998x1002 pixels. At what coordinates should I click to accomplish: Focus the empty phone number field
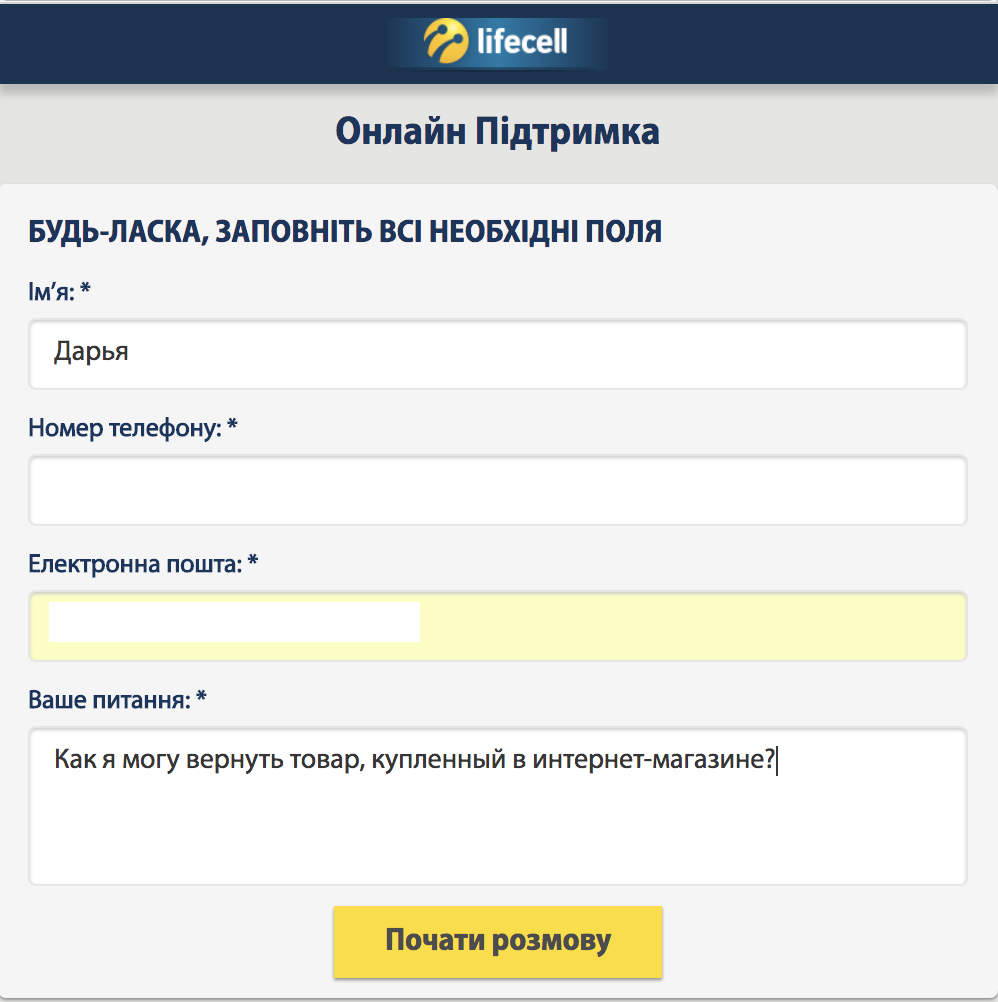[498, 490]
